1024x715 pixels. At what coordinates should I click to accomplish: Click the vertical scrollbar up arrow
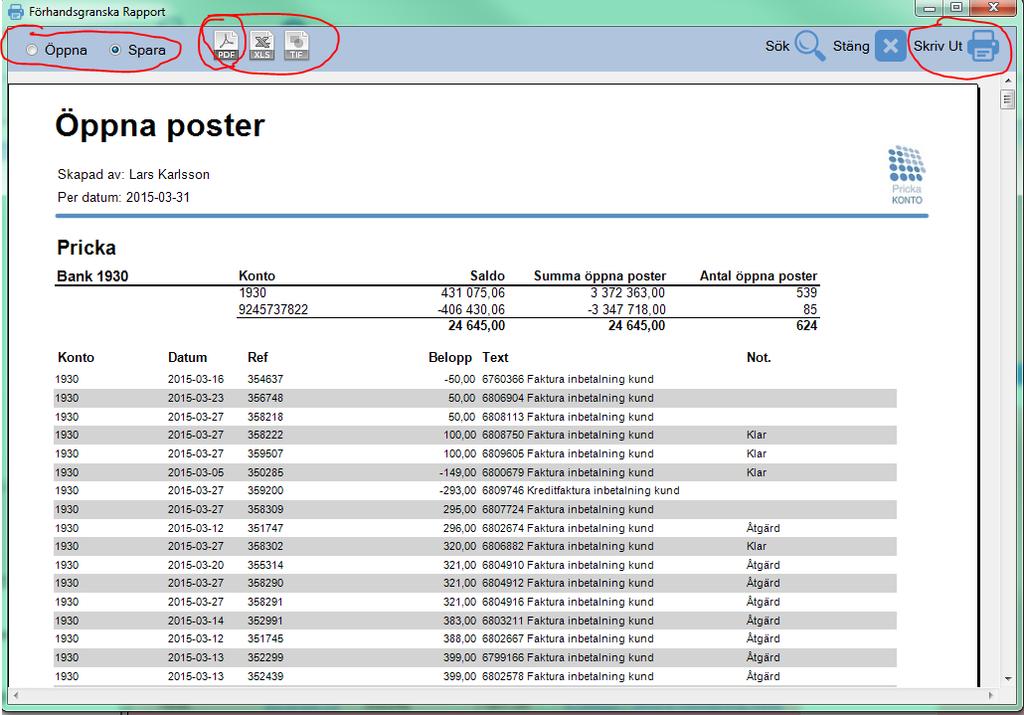tap(1006, 80)
